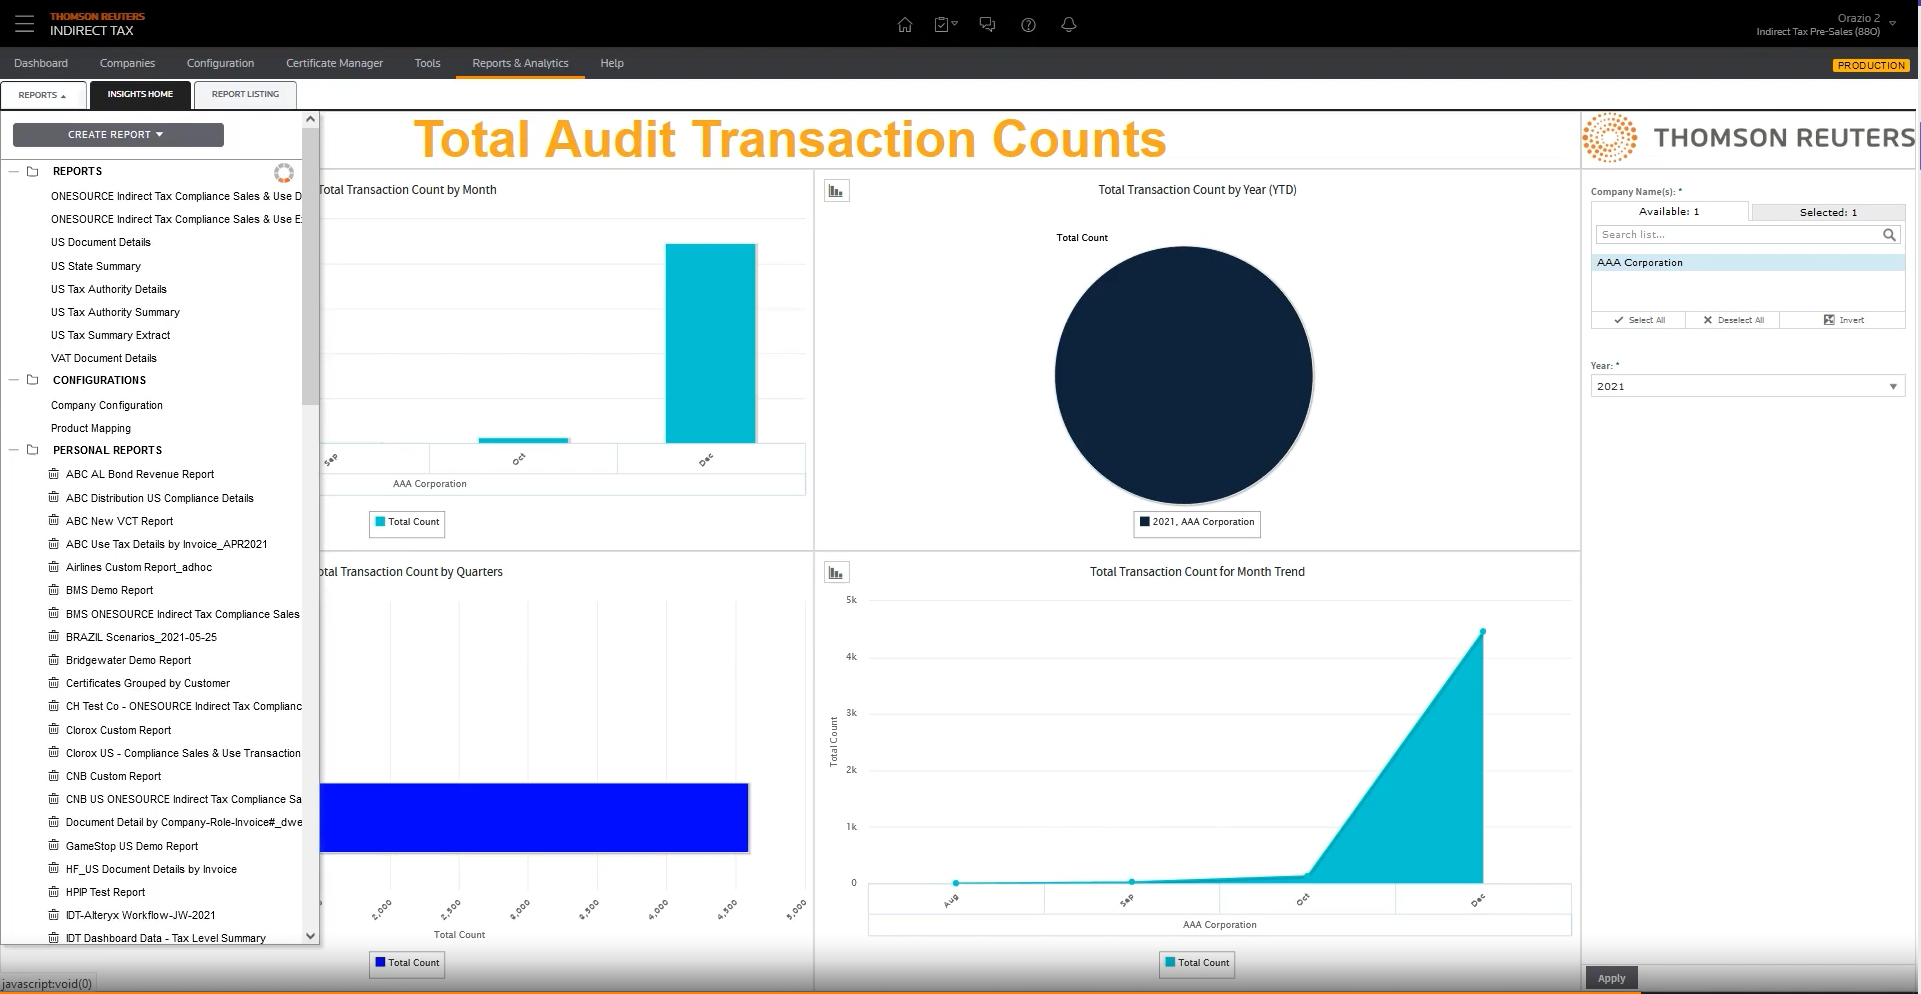Open the chat messages icon
1921x994 pixels.
987,25
